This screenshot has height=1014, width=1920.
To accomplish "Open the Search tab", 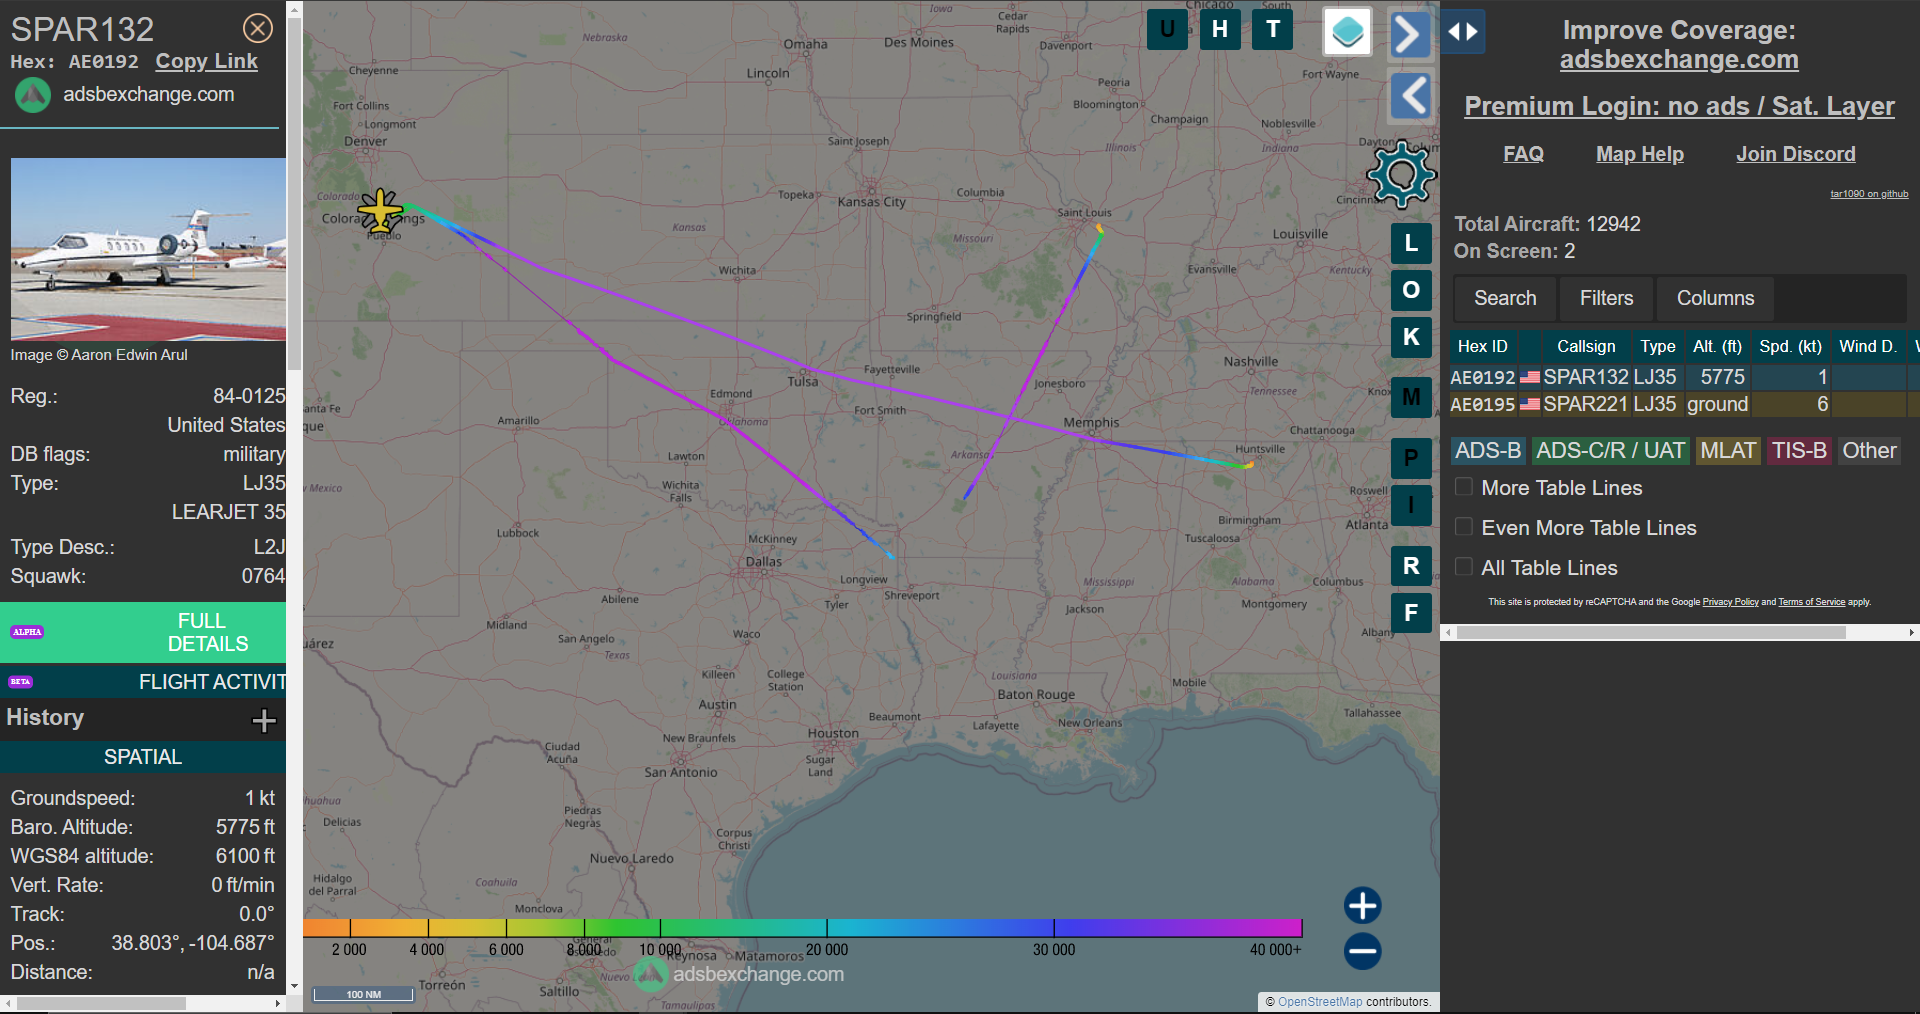I will (x=1505, y=298).
